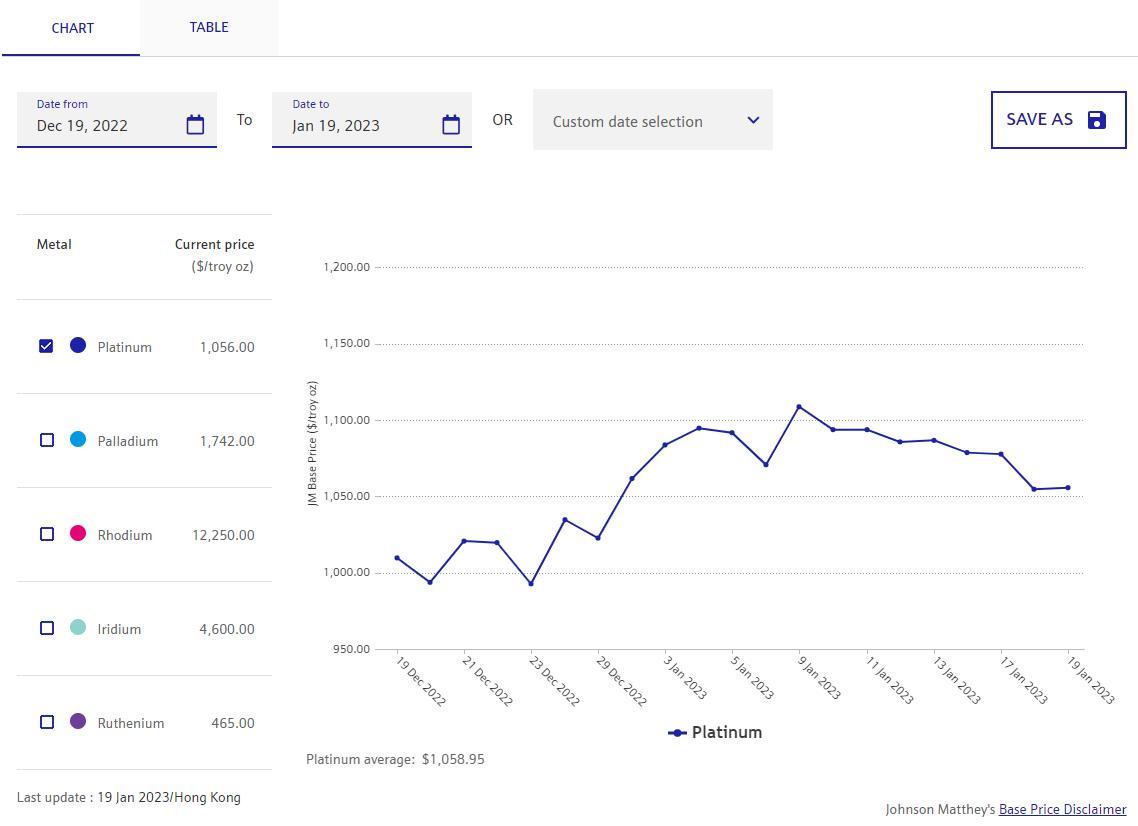Click the Date from input field
Viewport: 1138px width, 826px height.
point(105,125)
